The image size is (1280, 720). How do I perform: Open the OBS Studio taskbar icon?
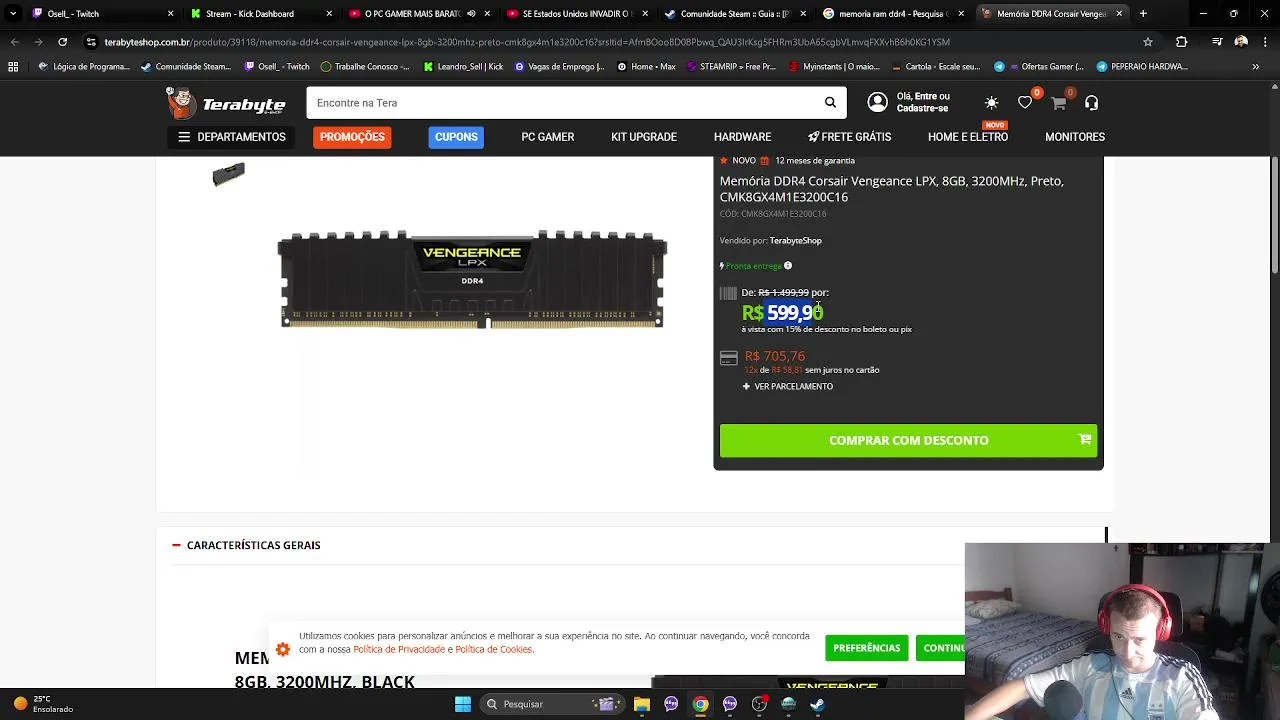pos(759,704)
